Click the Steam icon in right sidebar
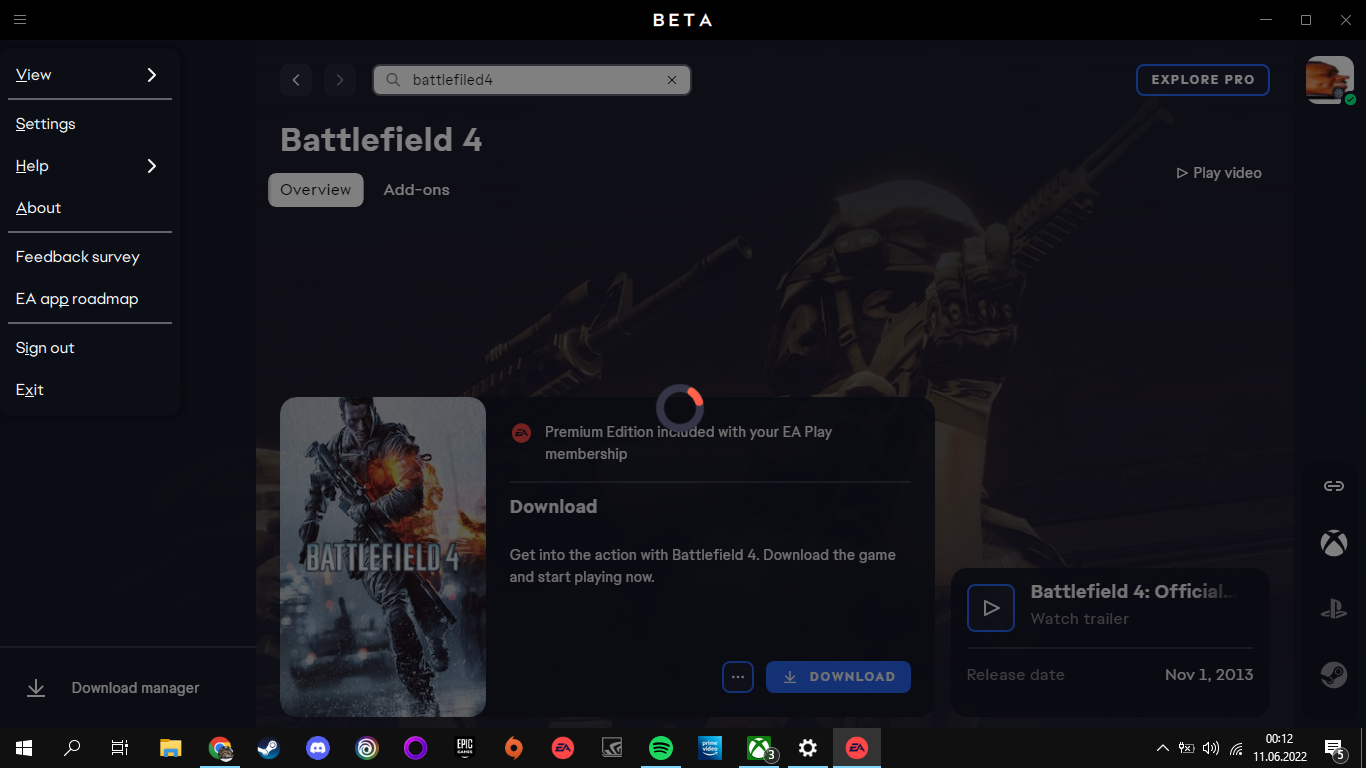The width and height of the screenshot is (1366, 768). point(1334,675)
